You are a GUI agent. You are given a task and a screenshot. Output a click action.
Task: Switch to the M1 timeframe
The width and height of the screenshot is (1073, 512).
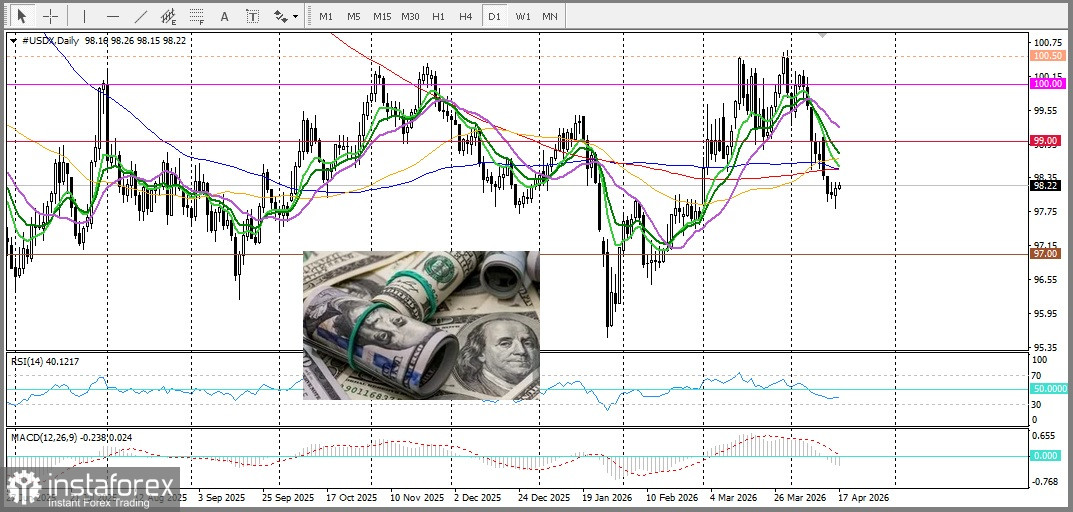pyautogui.click(x=326, y=16)
